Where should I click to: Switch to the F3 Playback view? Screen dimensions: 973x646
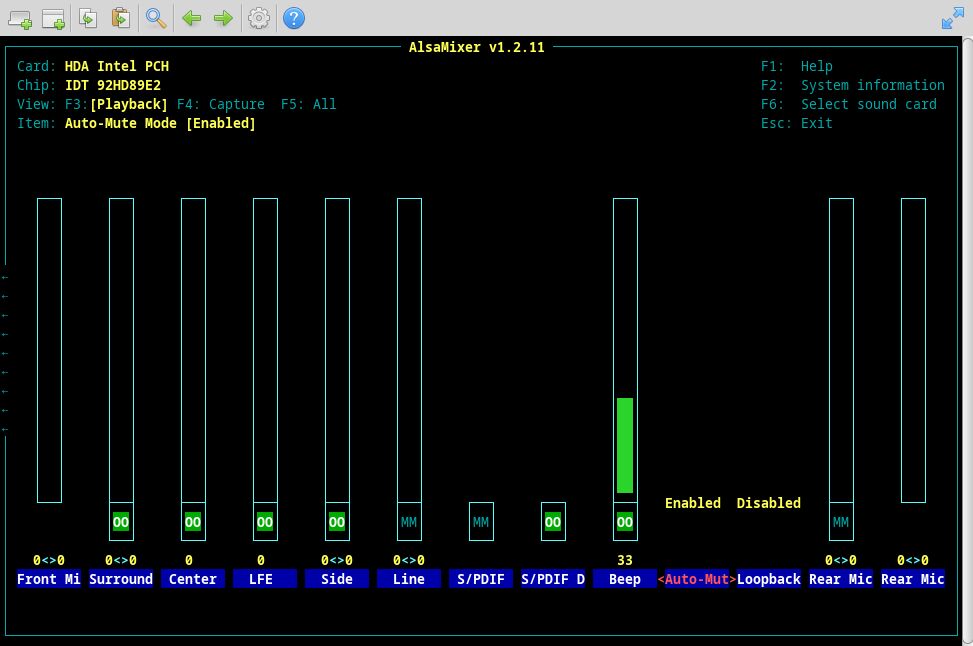coord(116,104)
